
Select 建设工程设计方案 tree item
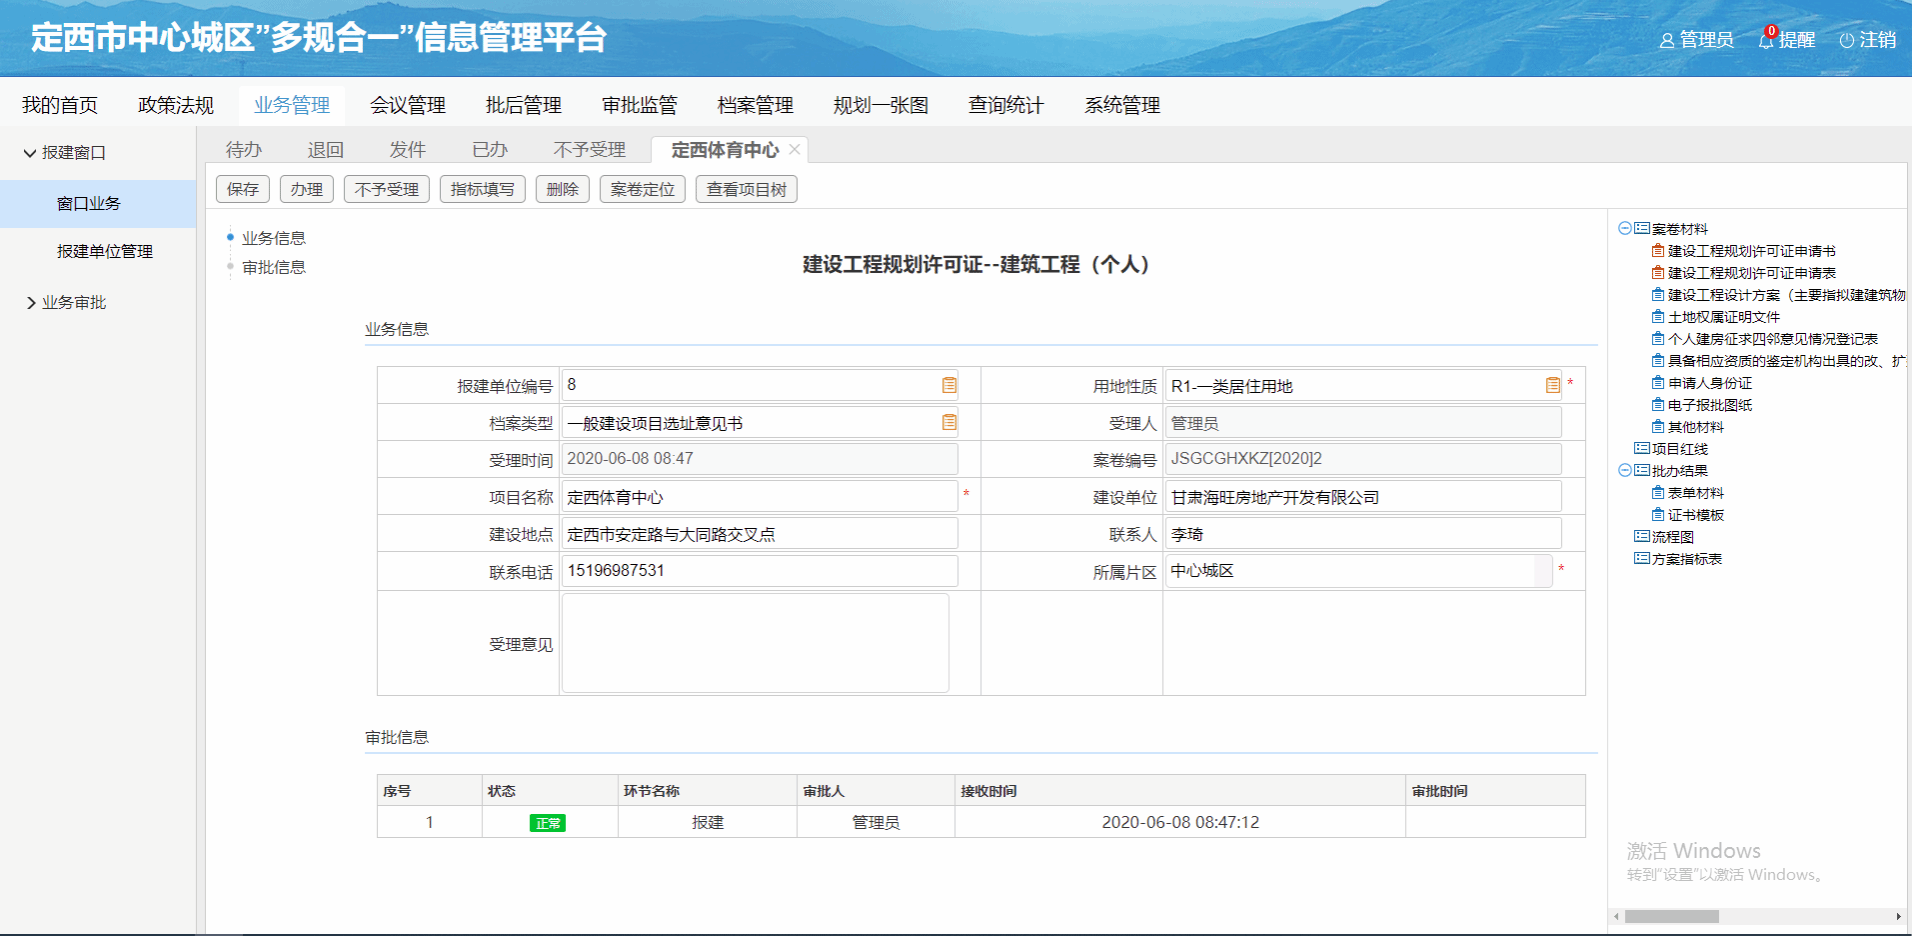coord(1786,295)
